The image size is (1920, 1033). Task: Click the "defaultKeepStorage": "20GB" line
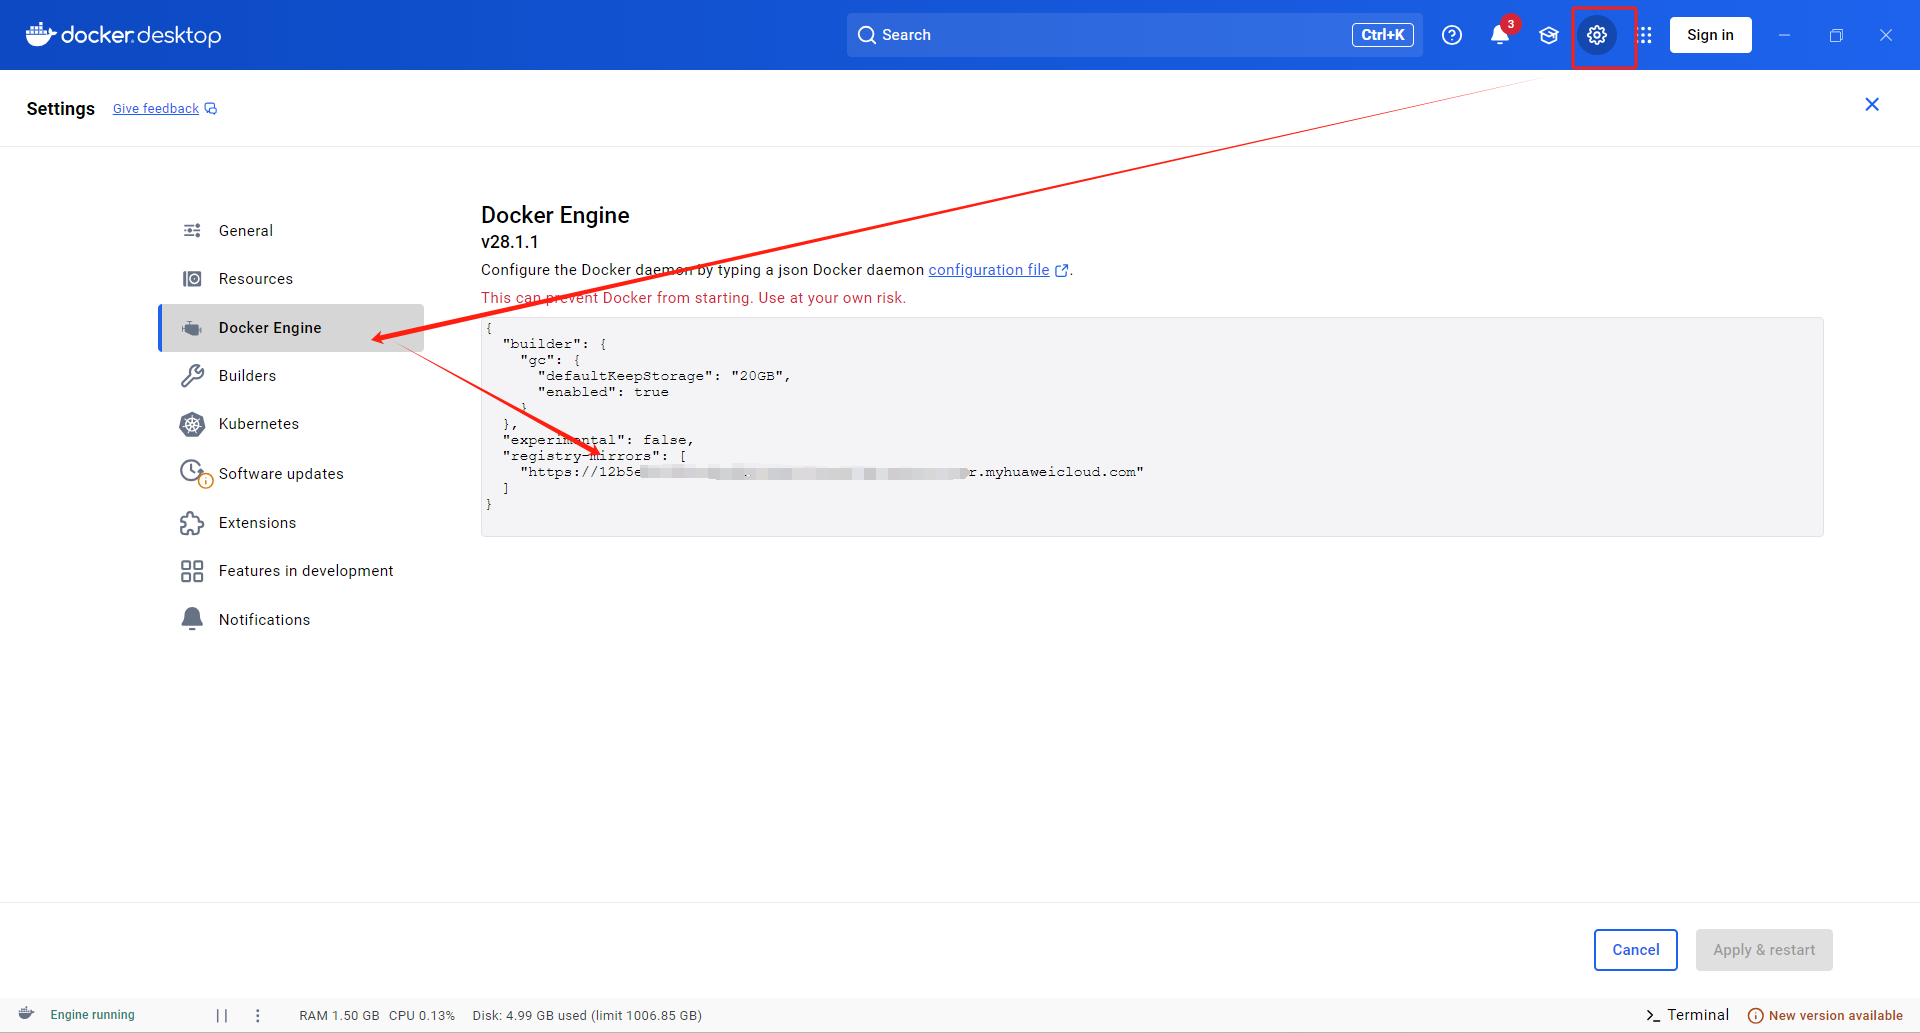click(x=664, y=376)
